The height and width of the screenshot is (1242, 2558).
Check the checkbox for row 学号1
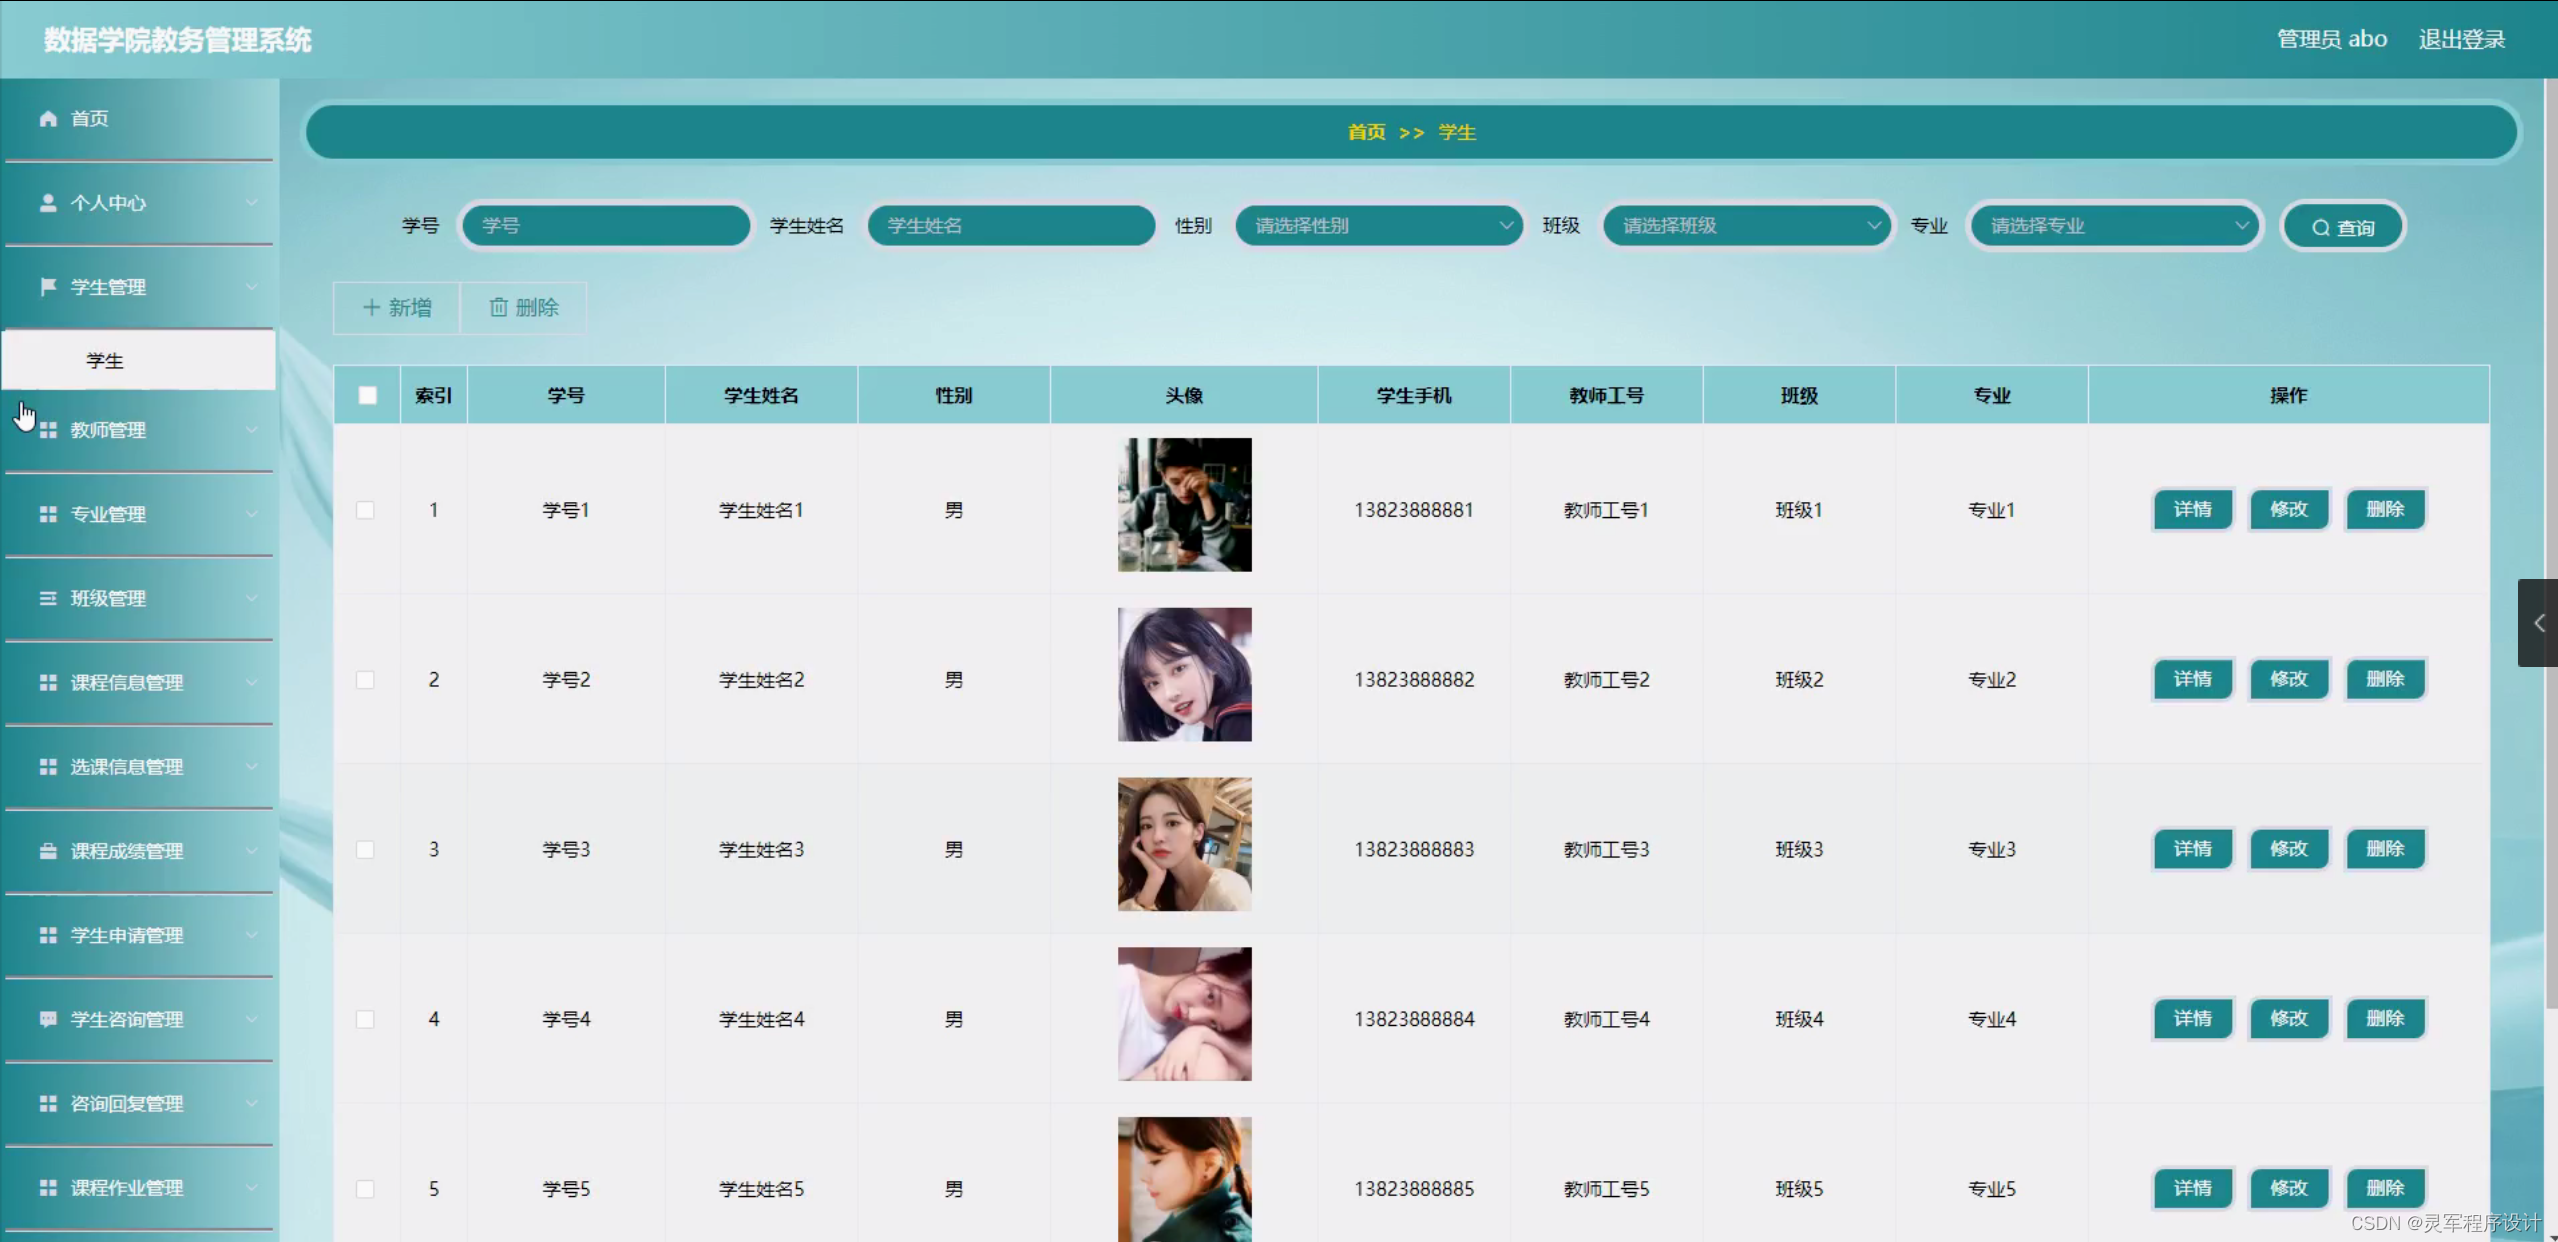[x=366, y=510]
